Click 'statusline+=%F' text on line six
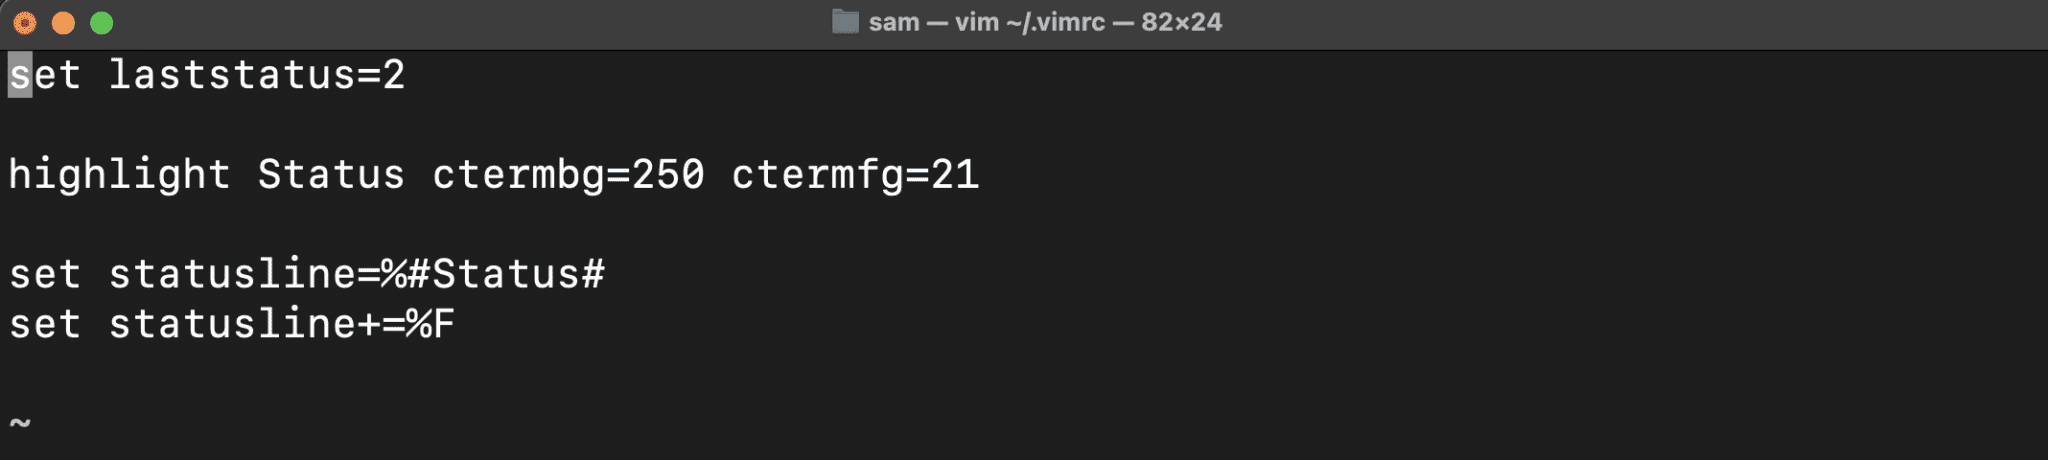The height and width of the screenshot is (460, 2048). tap(282, 324)
